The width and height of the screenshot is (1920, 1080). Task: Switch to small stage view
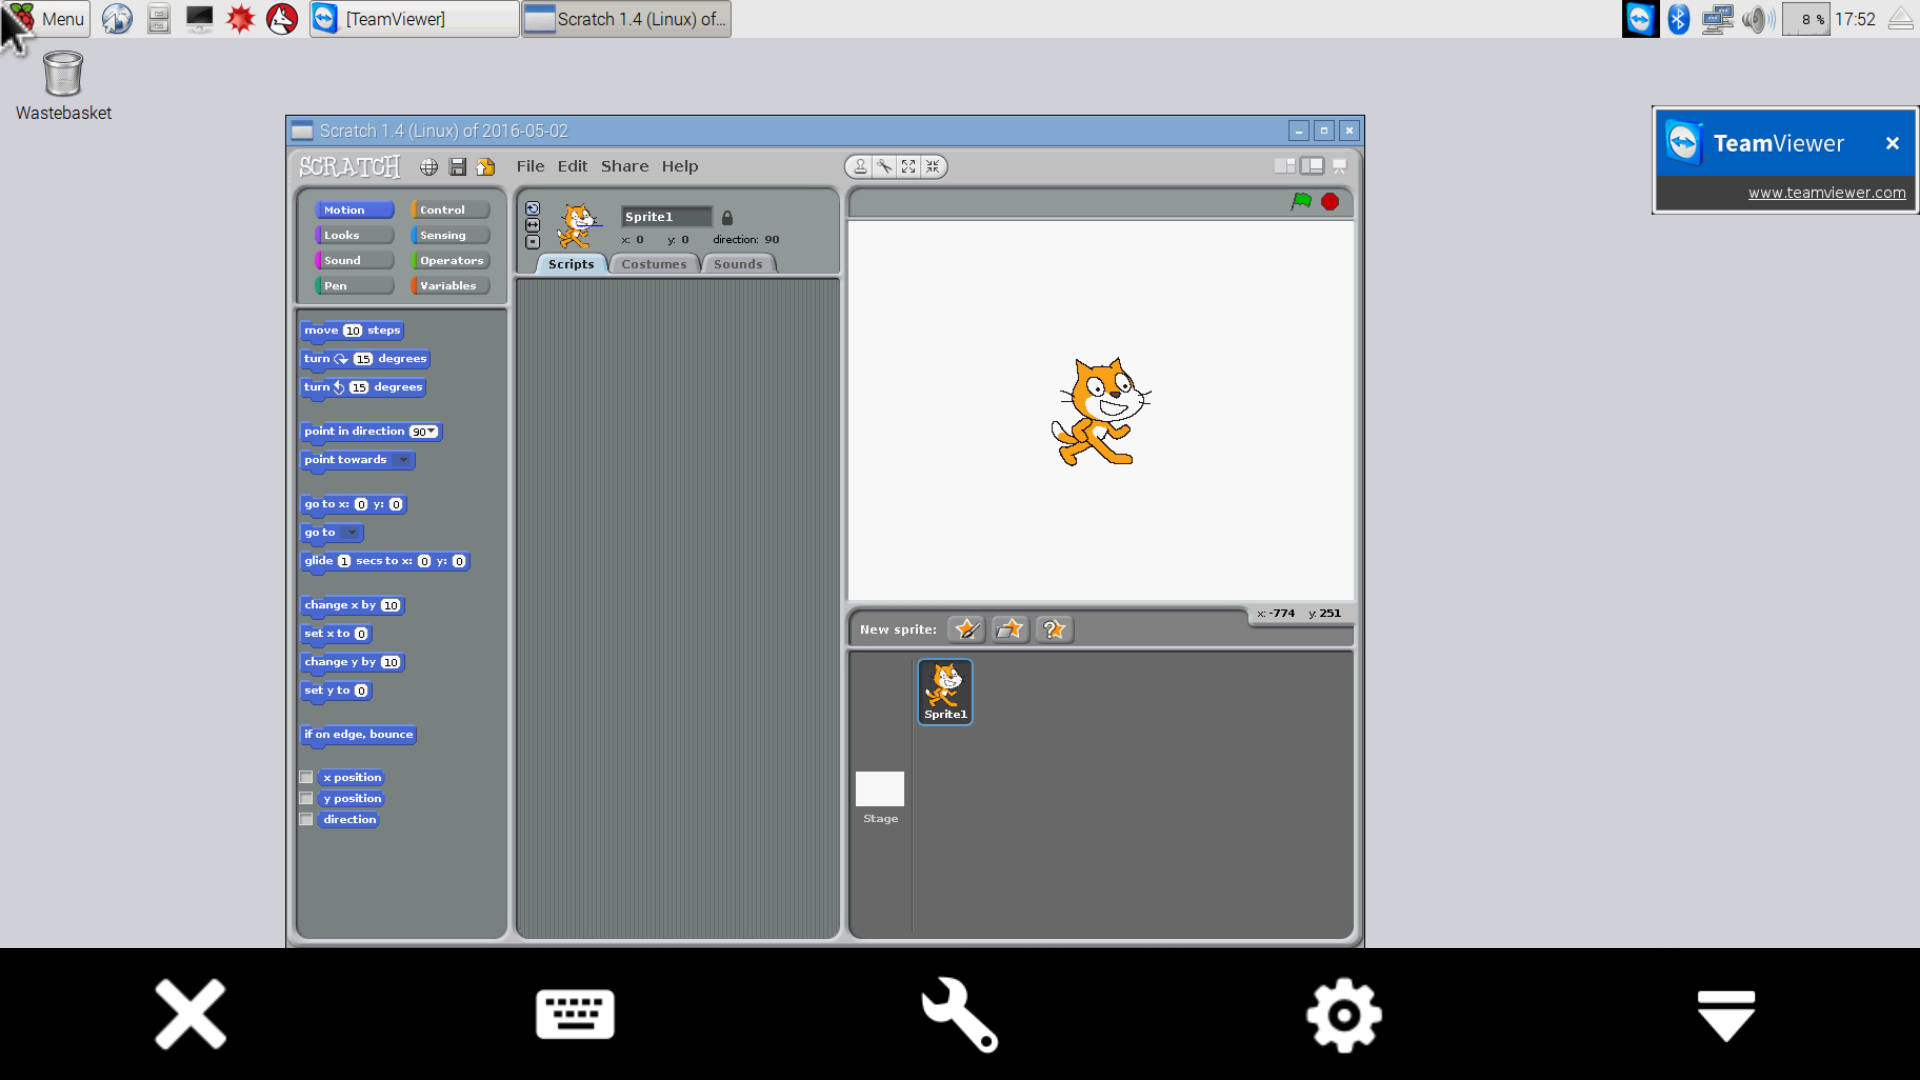point(1285,166)
